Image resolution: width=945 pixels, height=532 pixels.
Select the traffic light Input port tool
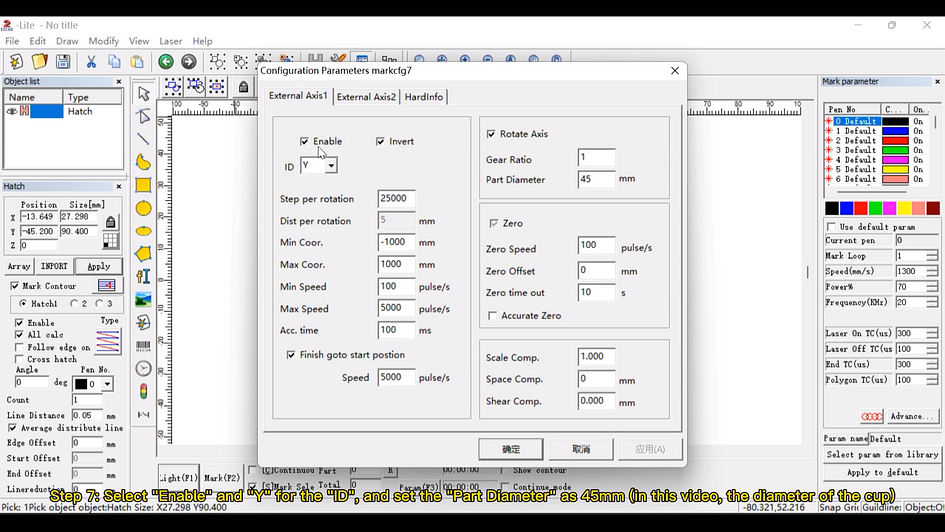pyautogui.click(x=143, y=392)
